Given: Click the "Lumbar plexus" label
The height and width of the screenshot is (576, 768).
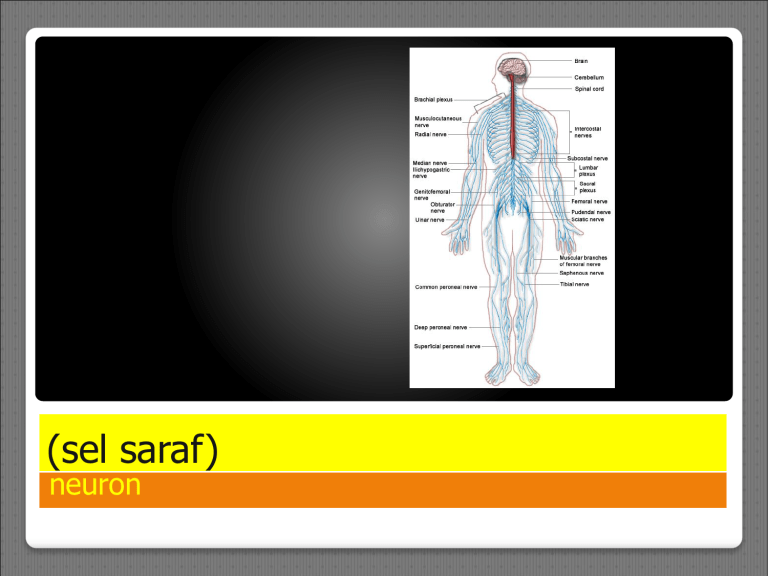Looking at the screenshot, I should [587, 171].
